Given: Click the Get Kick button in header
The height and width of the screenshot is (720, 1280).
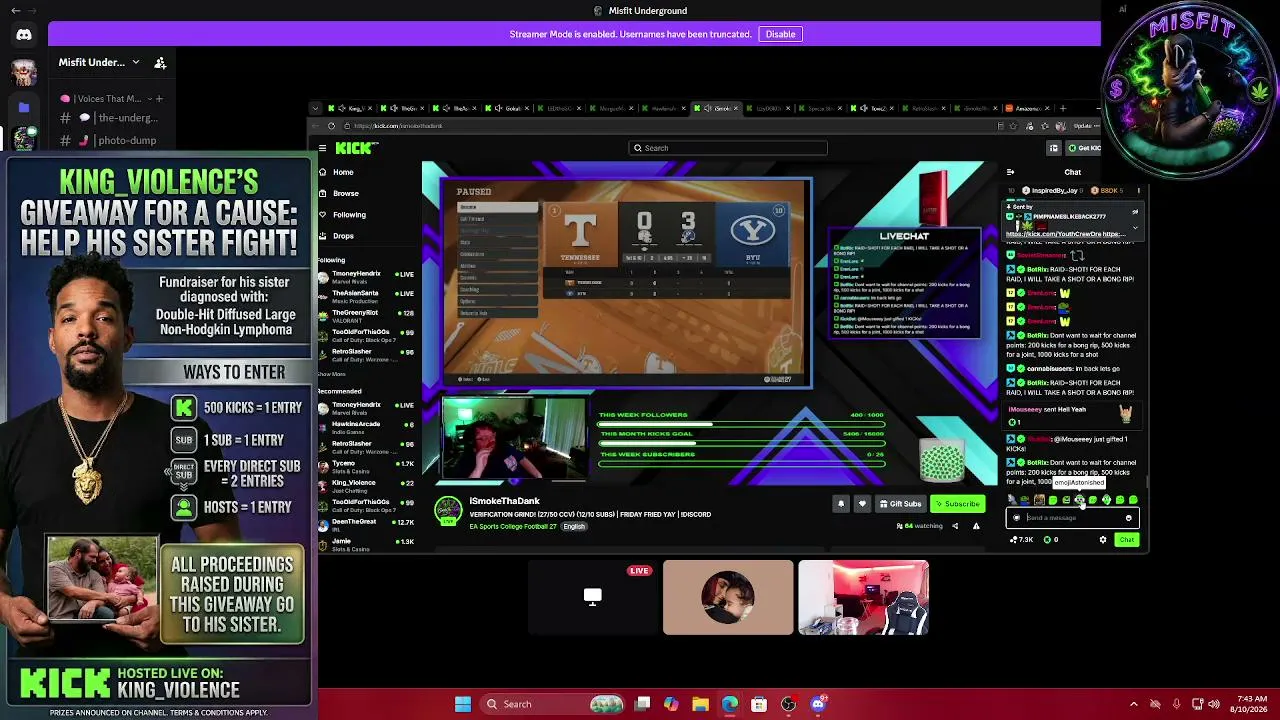Looking at the screenshot, I should [x=1083, y=148].
